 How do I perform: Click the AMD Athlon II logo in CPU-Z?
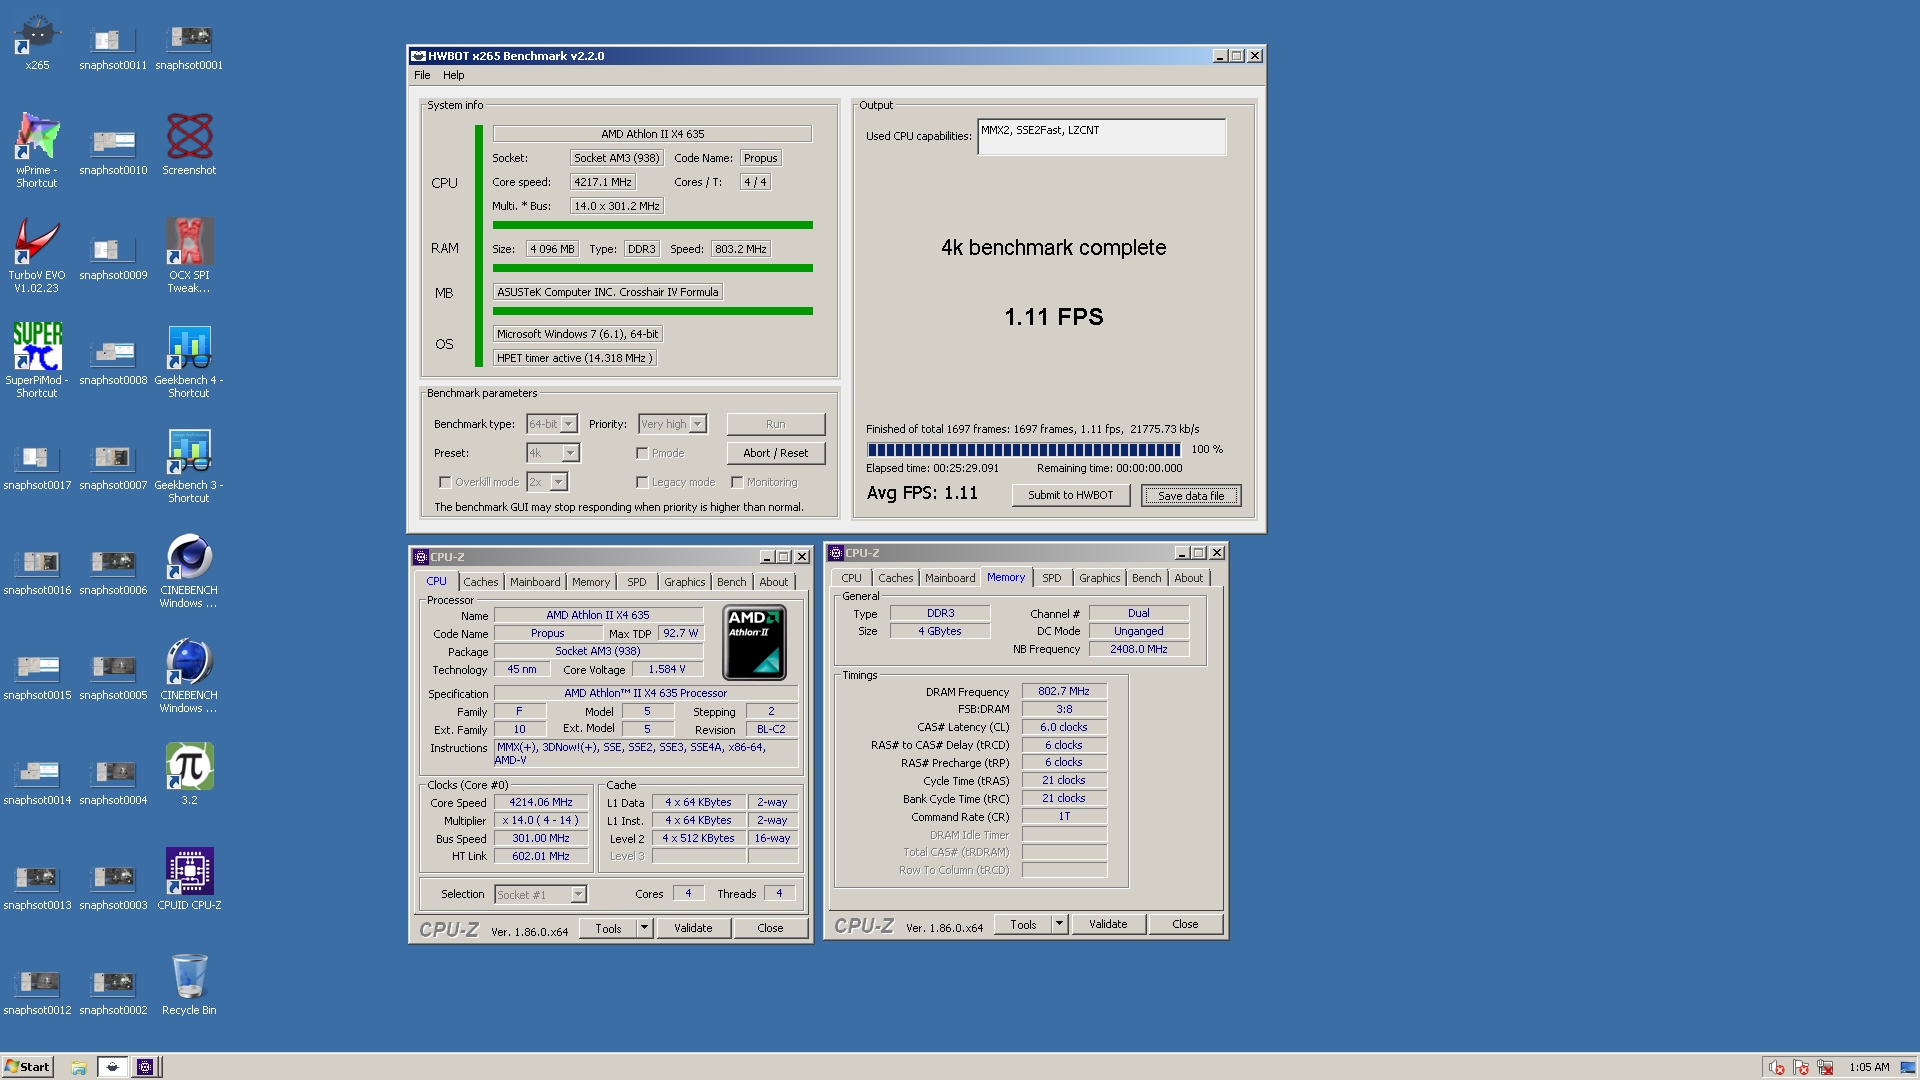(x=754, y=642)
